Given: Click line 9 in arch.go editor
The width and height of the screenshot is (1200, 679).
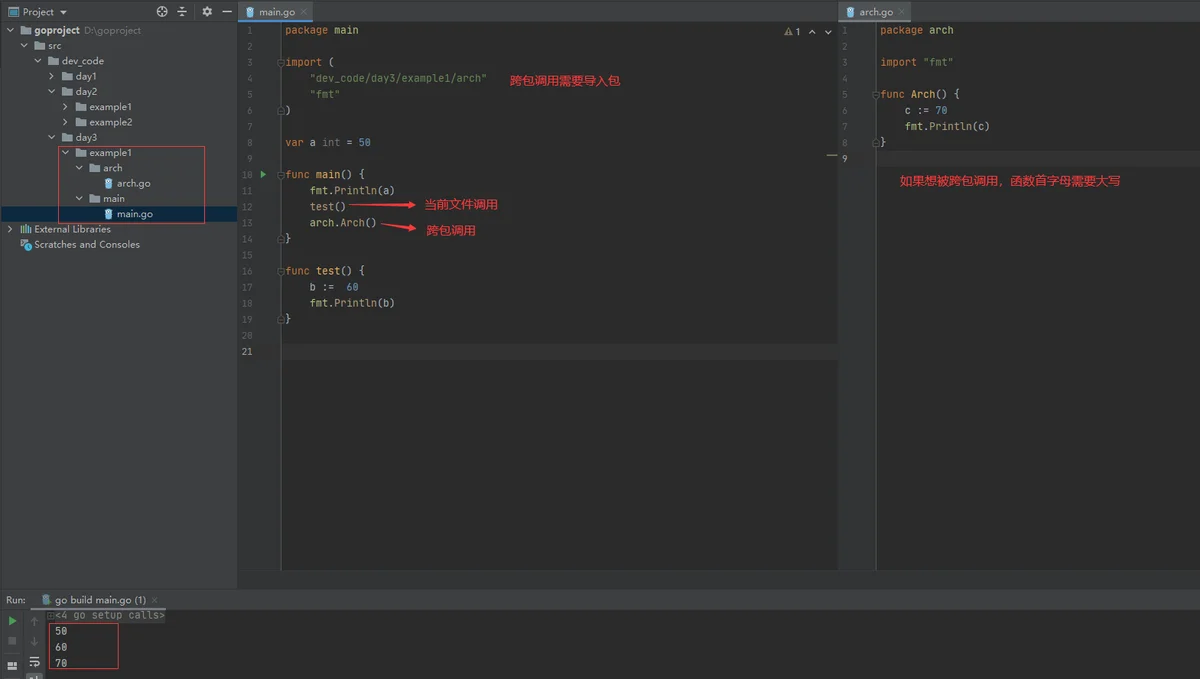Looking at the screenshot, I should 1037,158.
